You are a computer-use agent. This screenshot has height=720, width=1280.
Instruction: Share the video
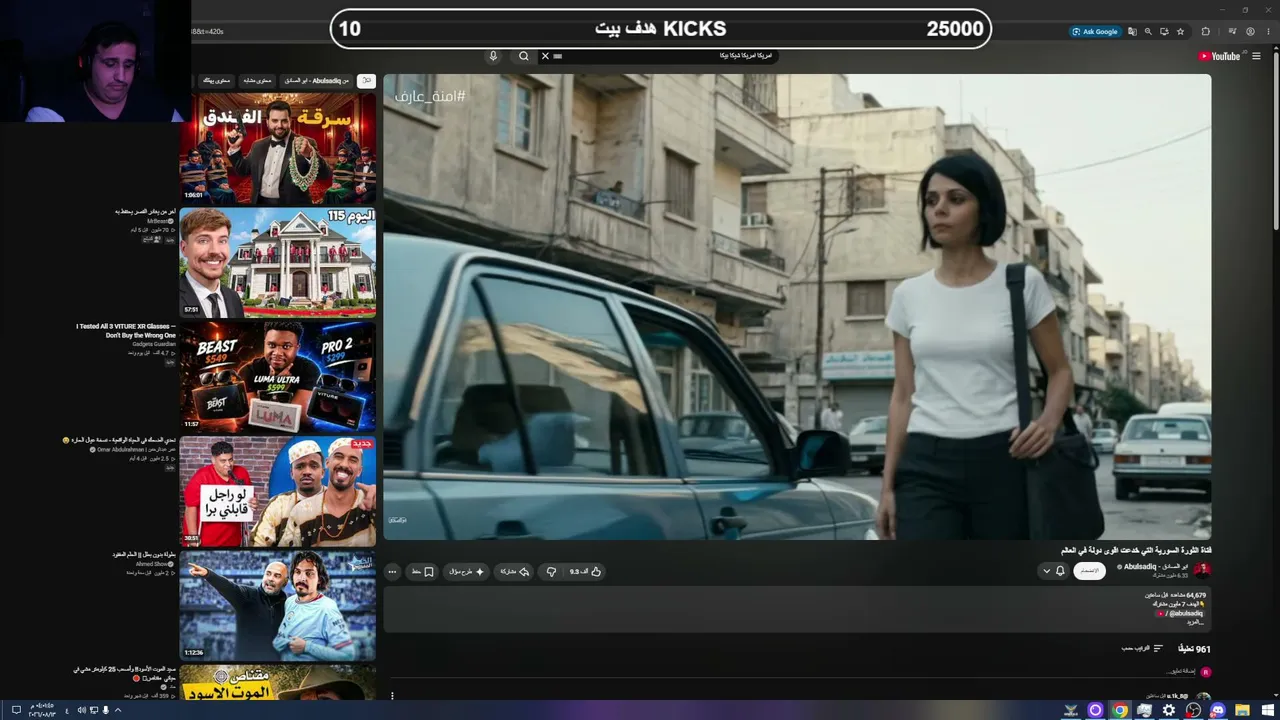(x=511, y=572)
